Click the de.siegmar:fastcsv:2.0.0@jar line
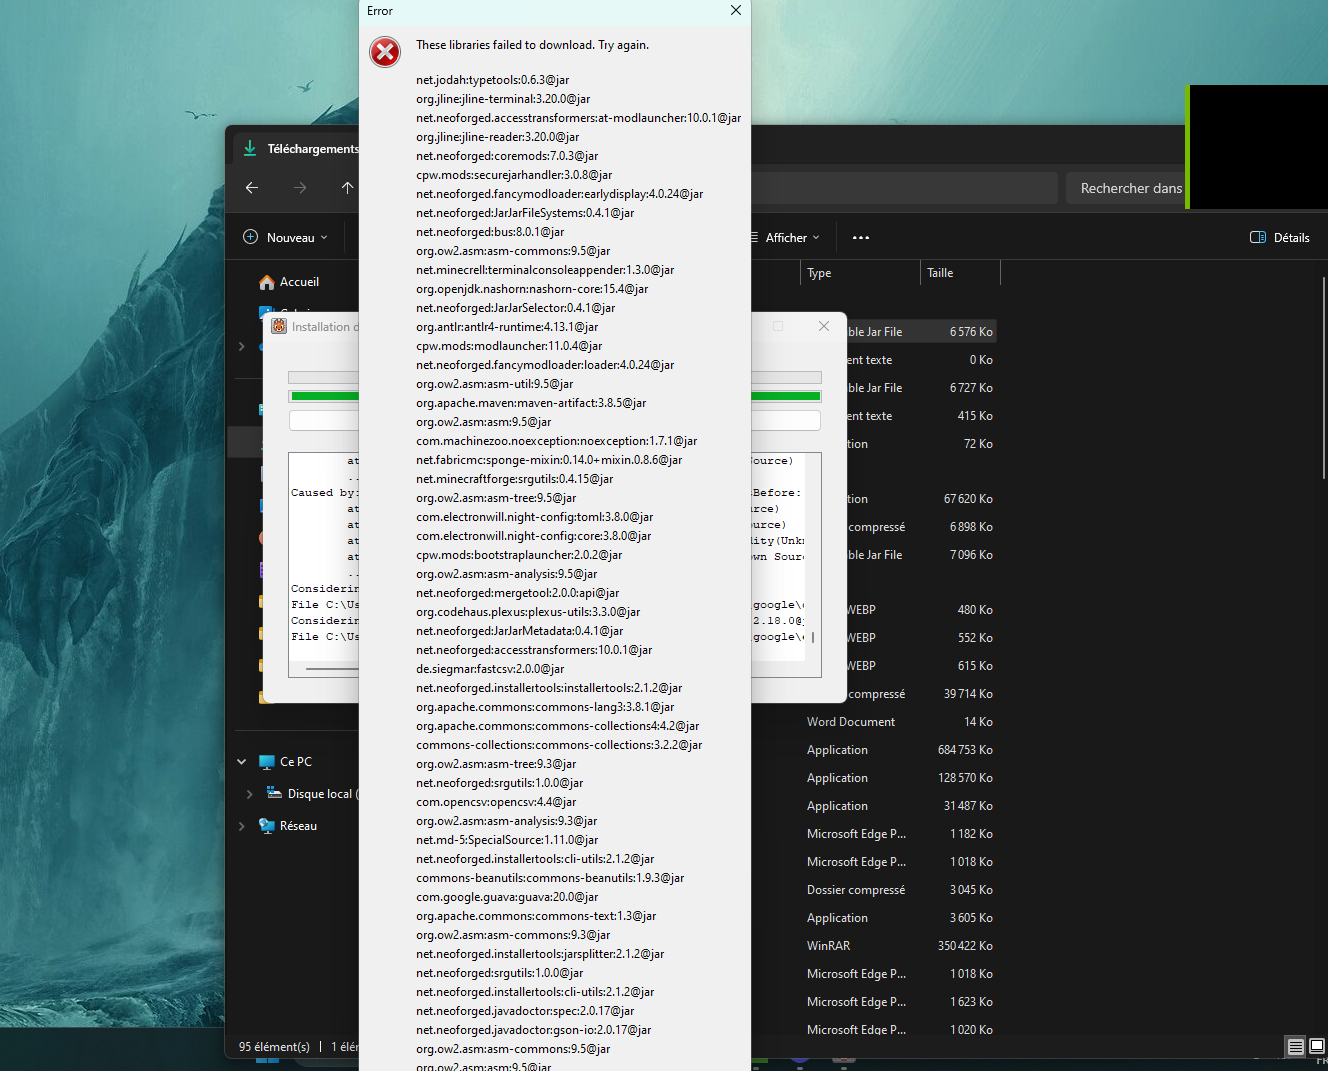This screenshot has width=1328, height=1071. click(x=490, y=669)
